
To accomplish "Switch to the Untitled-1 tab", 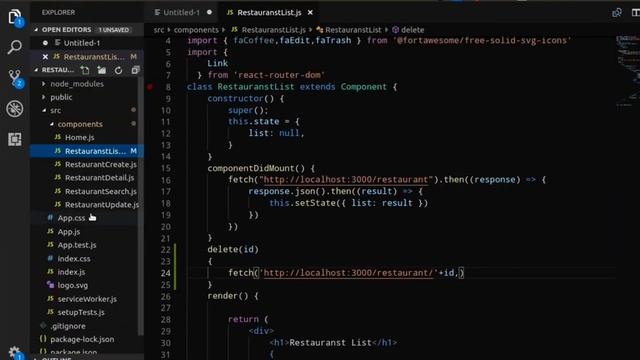I will (x=183, y=13).
